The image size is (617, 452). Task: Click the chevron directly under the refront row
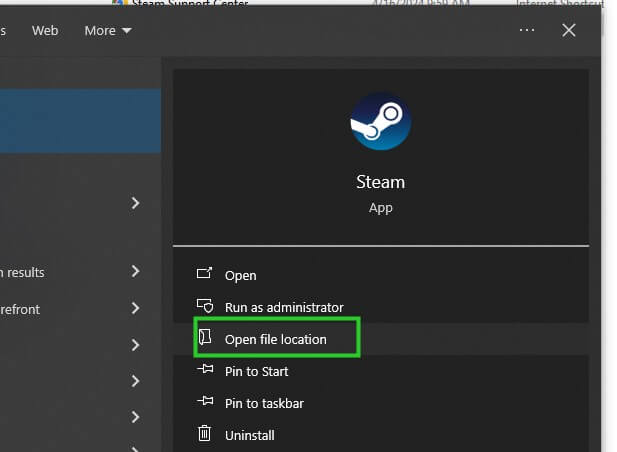coord(135,345)
